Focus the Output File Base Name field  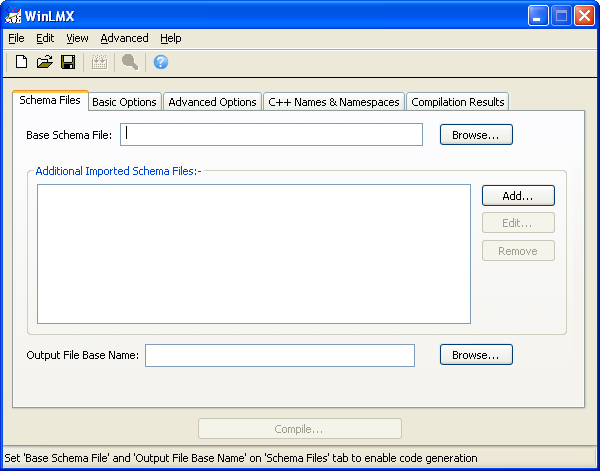click(280, 355)
